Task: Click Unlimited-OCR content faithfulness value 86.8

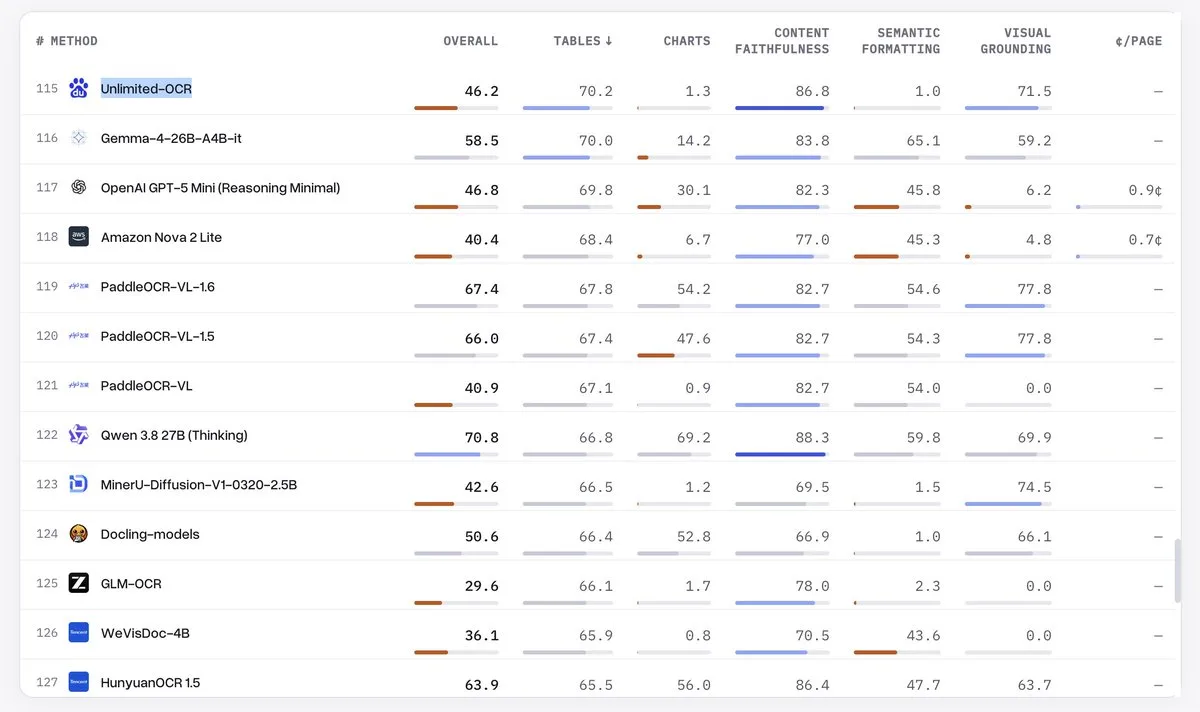Action: tap(812, 91)
